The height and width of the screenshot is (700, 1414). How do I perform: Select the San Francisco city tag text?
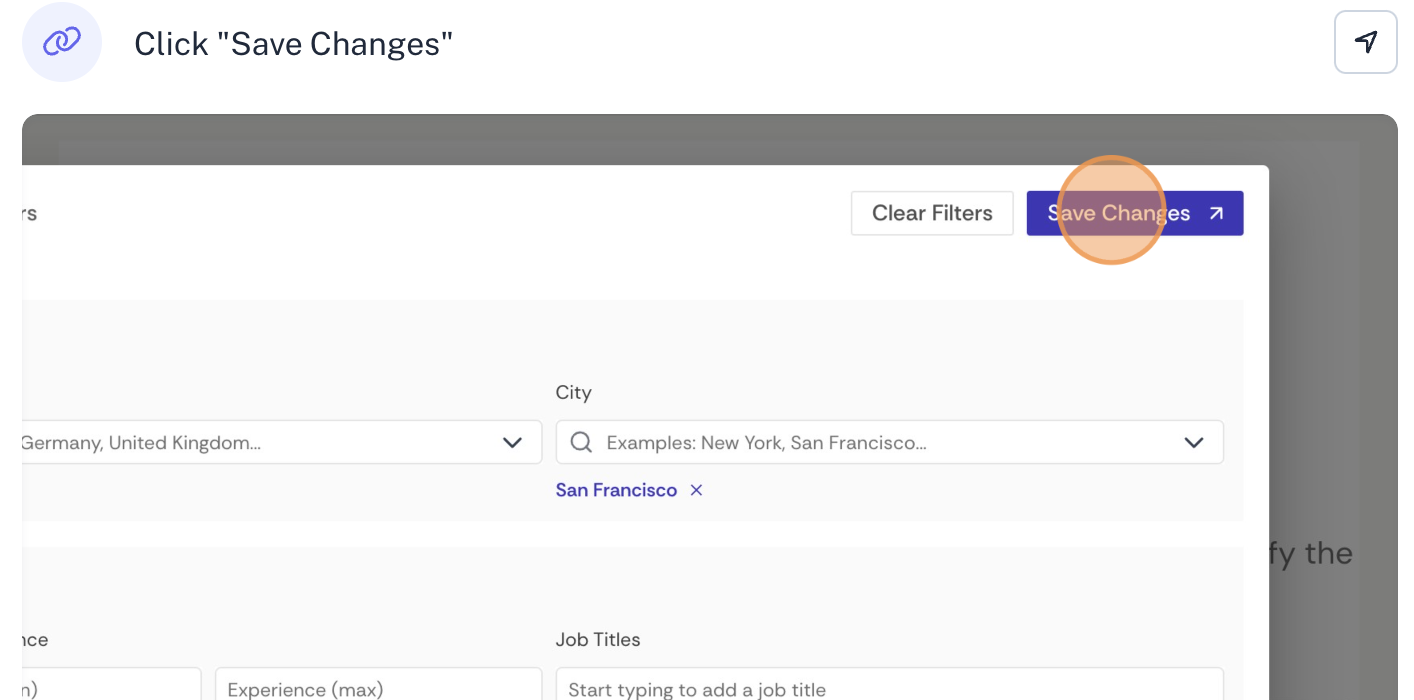616,490
